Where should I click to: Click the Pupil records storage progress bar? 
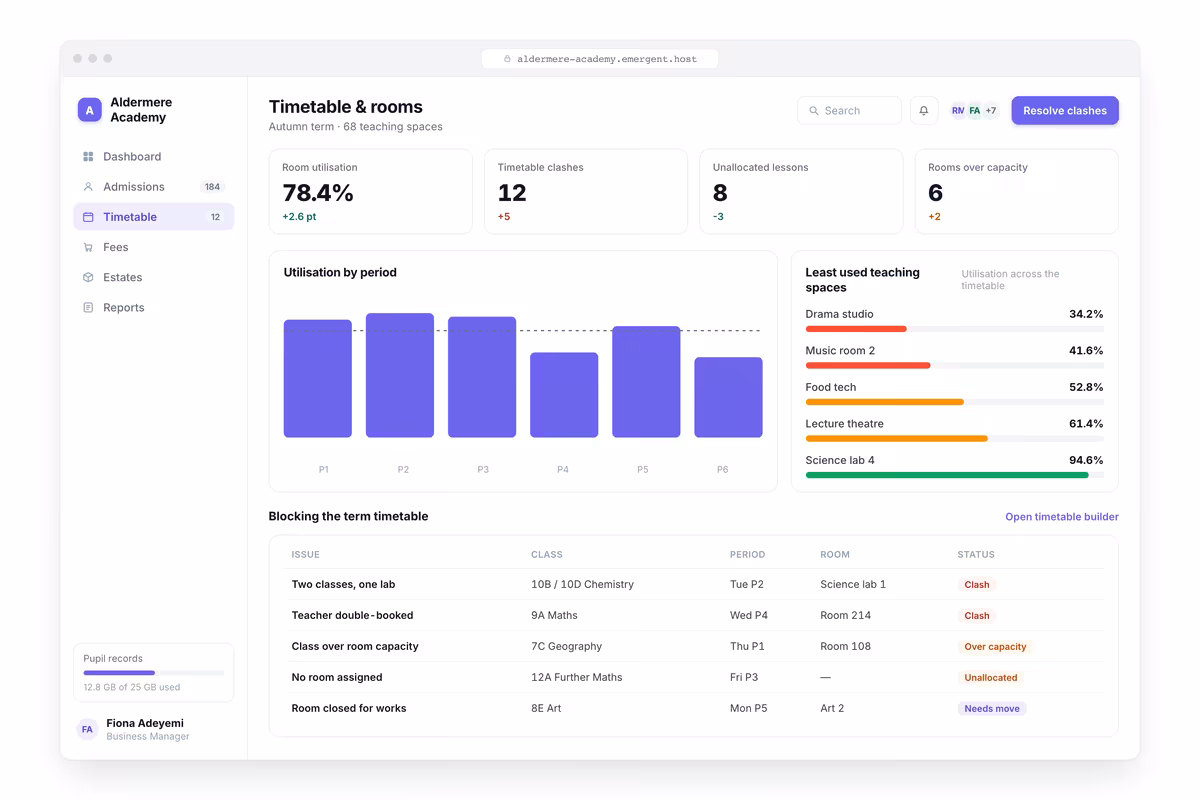(x=154, y=673)
